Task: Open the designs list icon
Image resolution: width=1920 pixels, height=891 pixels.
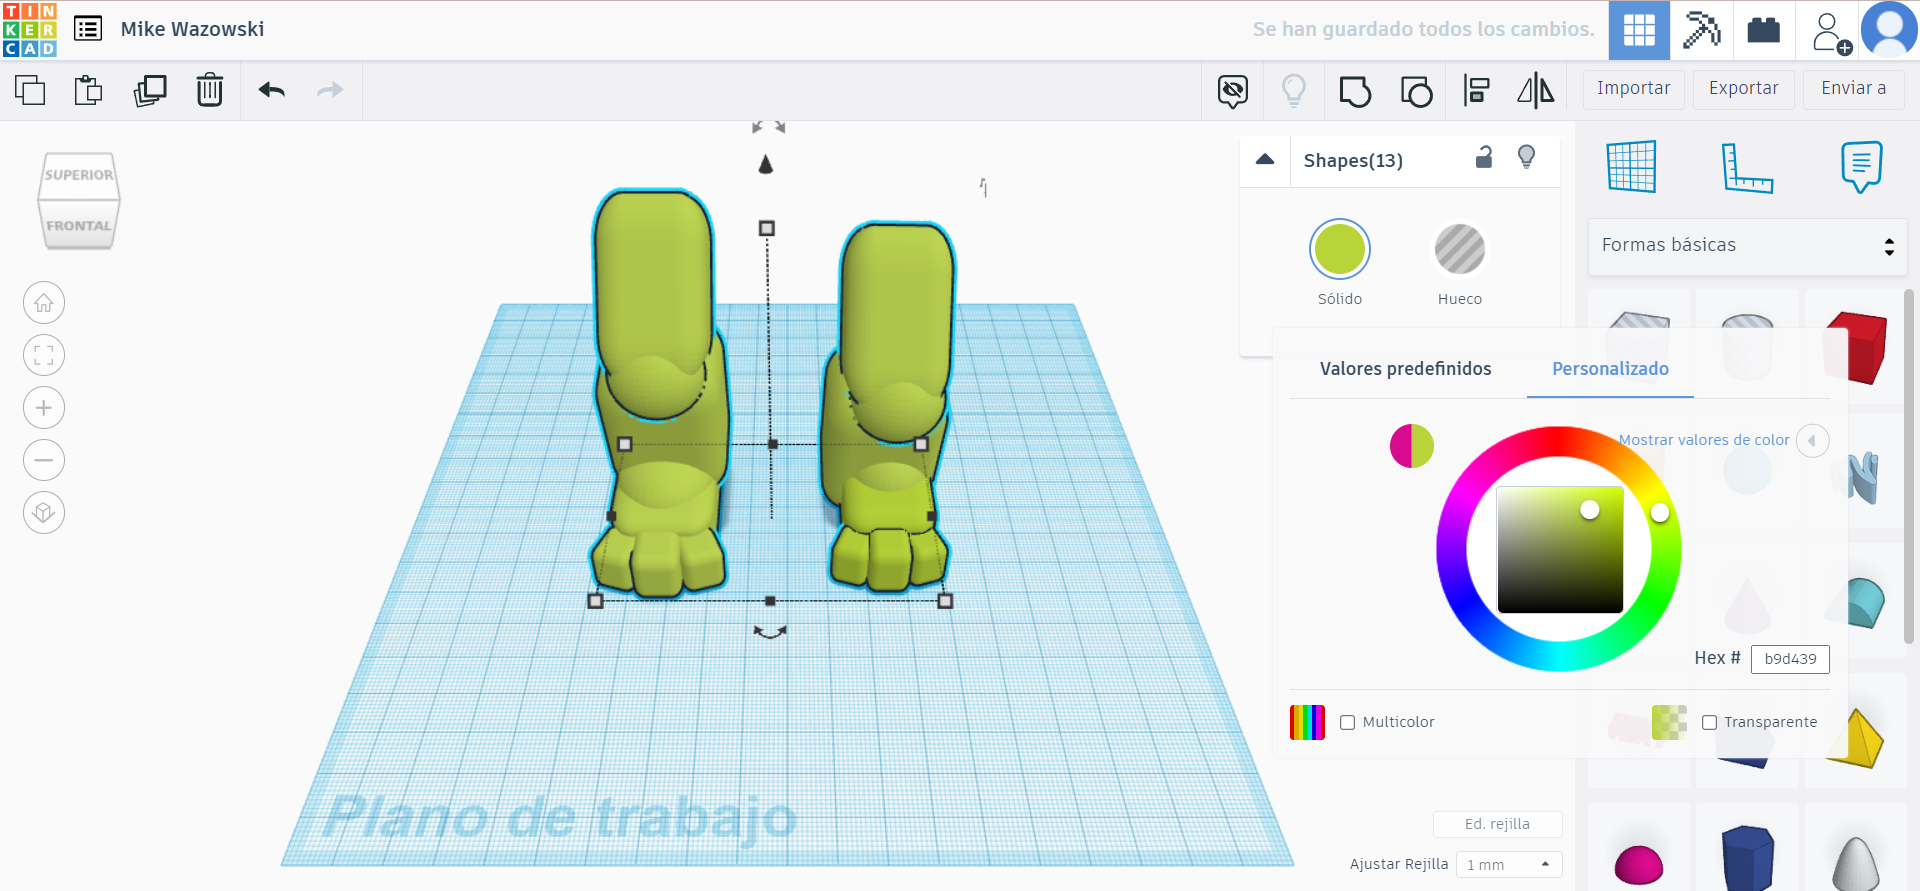Action: coord(88,29)
